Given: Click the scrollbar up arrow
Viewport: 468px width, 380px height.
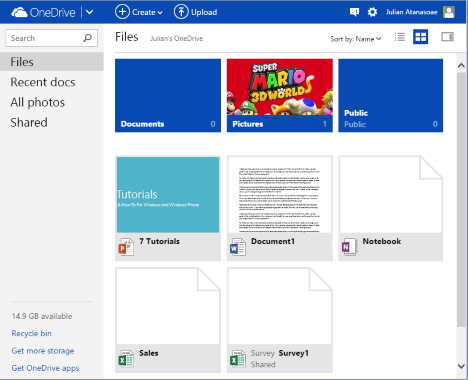Looking at the screenshot, I should (x=461, y=66).
